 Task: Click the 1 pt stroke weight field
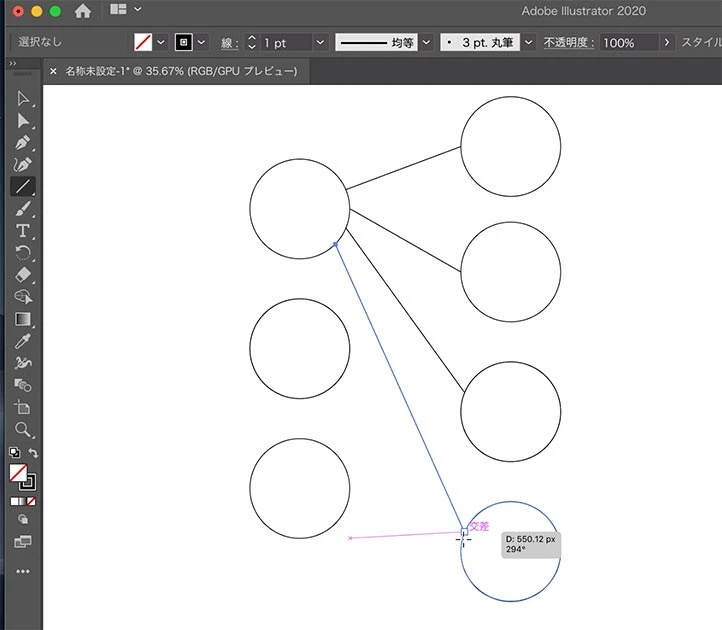pos(286,43)
